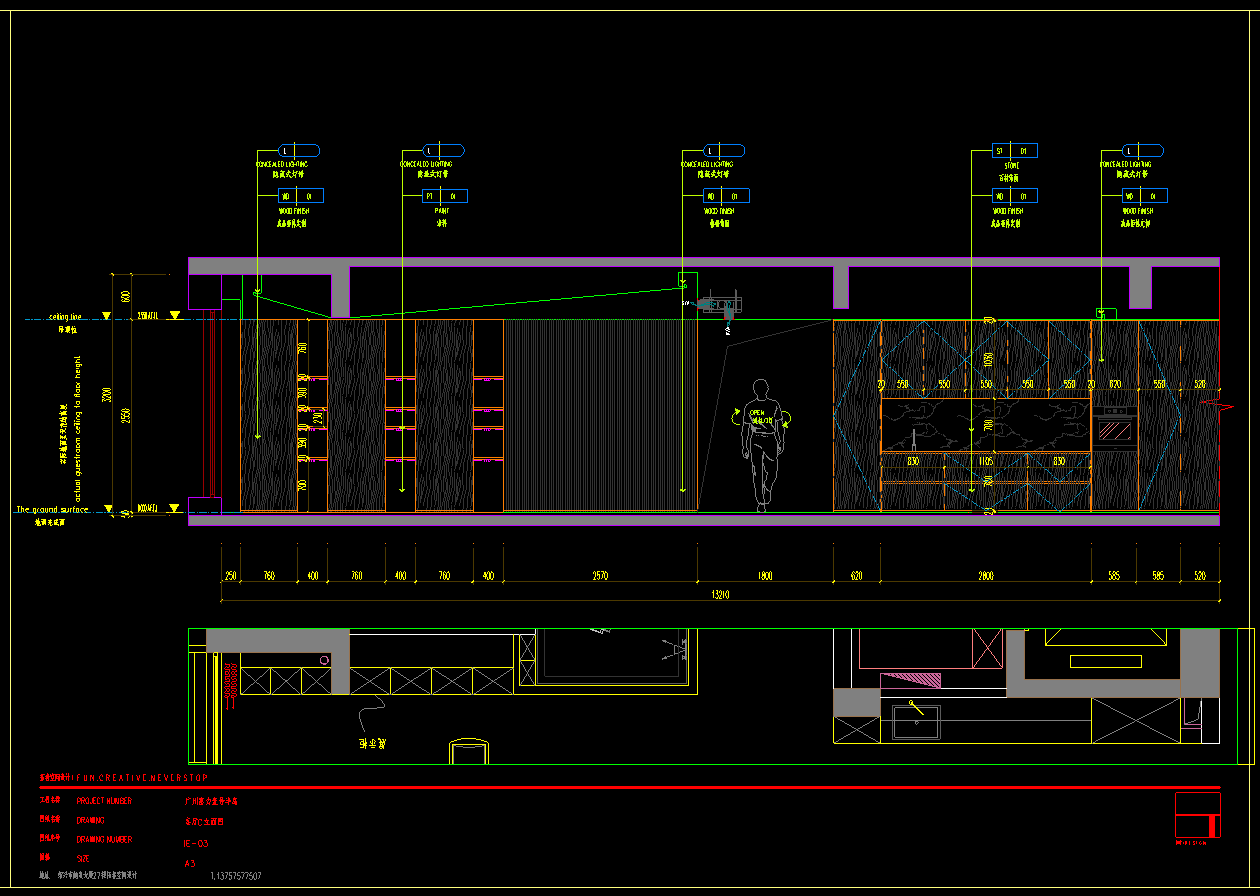Select the built-in oven drawing in the cabinet wall
1260x896 pixels.
pos(1114,427)
